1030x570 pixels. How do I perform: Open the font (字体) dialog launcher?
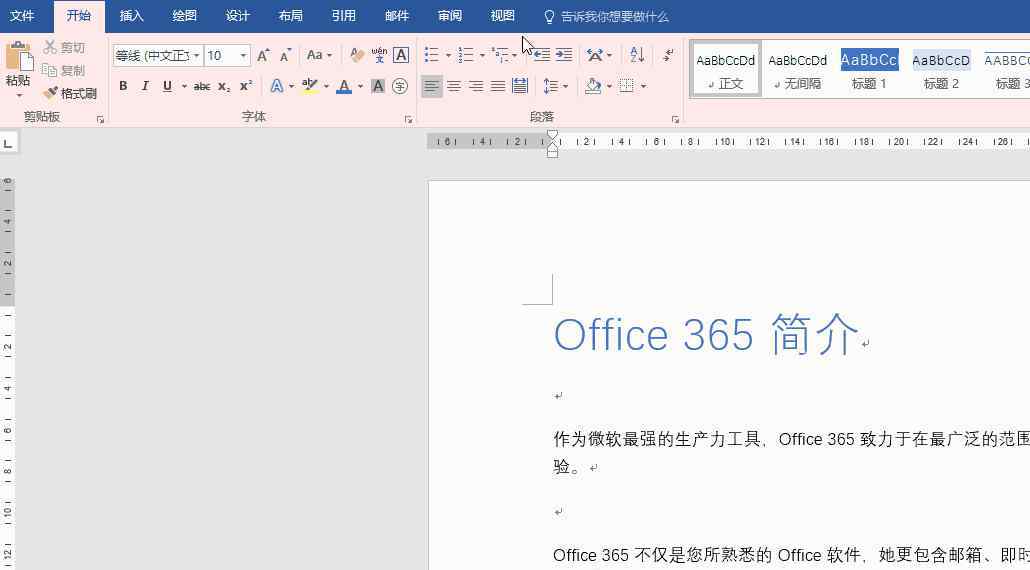point(409,120)
